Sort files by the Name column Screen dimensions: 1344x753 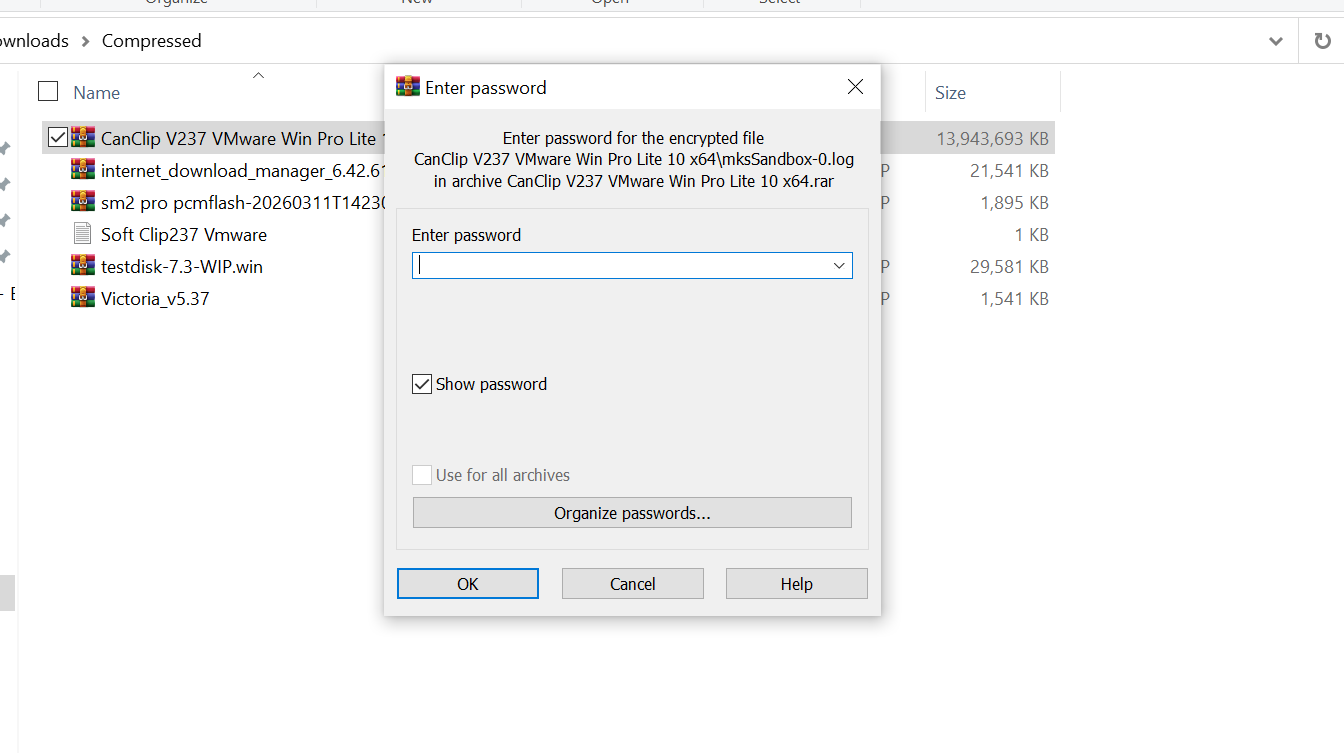(x=97, y=93)
